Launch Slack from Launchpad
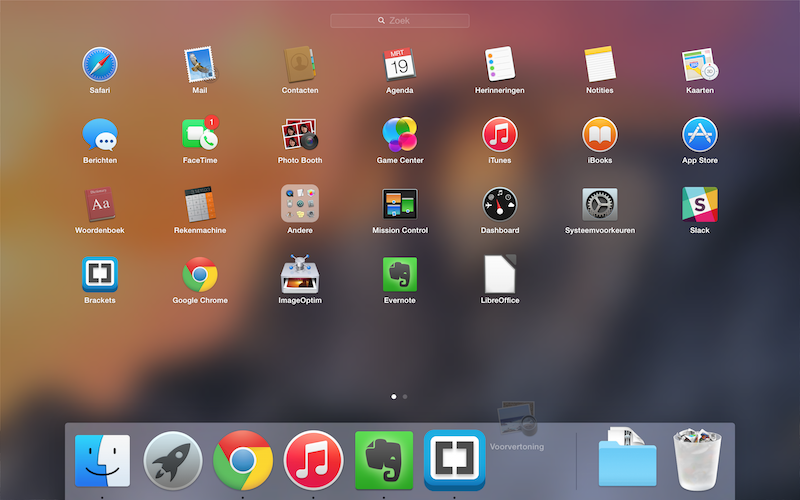Image resolution: width=800 pixels, height=500 pixels. [699, 204]
